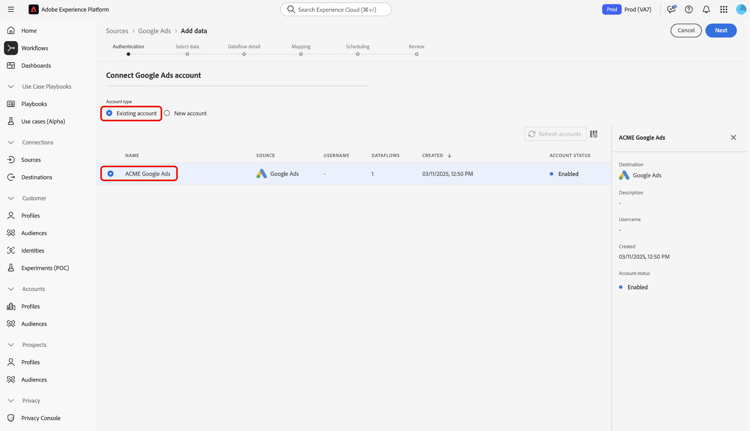Click the Destinations sidebar icon
This screenshot has height=431, width=750.
(11, 177)
